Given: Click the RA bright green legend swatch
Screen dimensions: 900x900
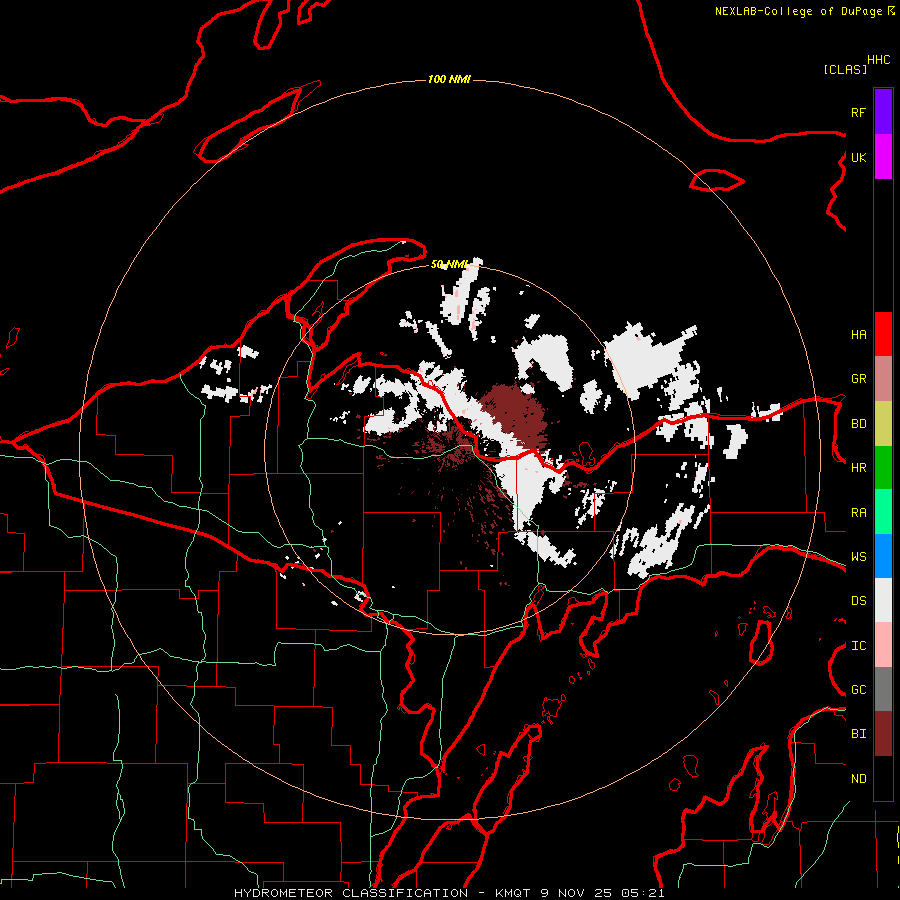Looking at the screenshot, I should [x=883, y=512].
